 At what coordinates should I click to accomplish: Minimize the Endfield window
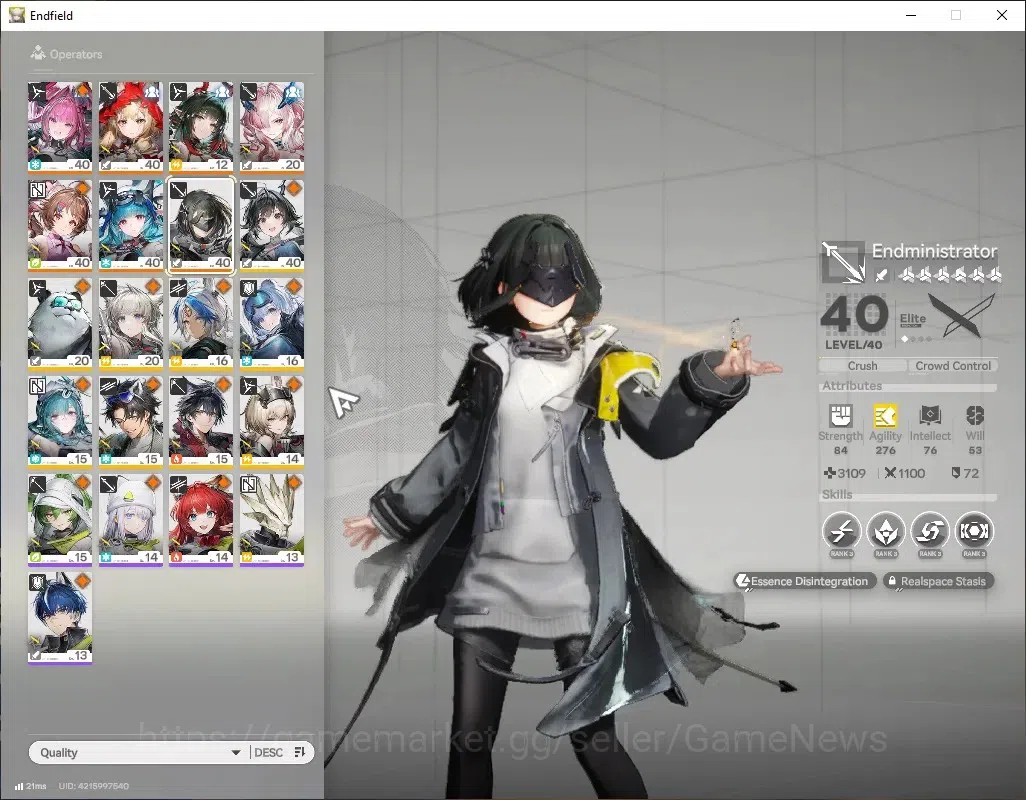(x=911, y=15)
